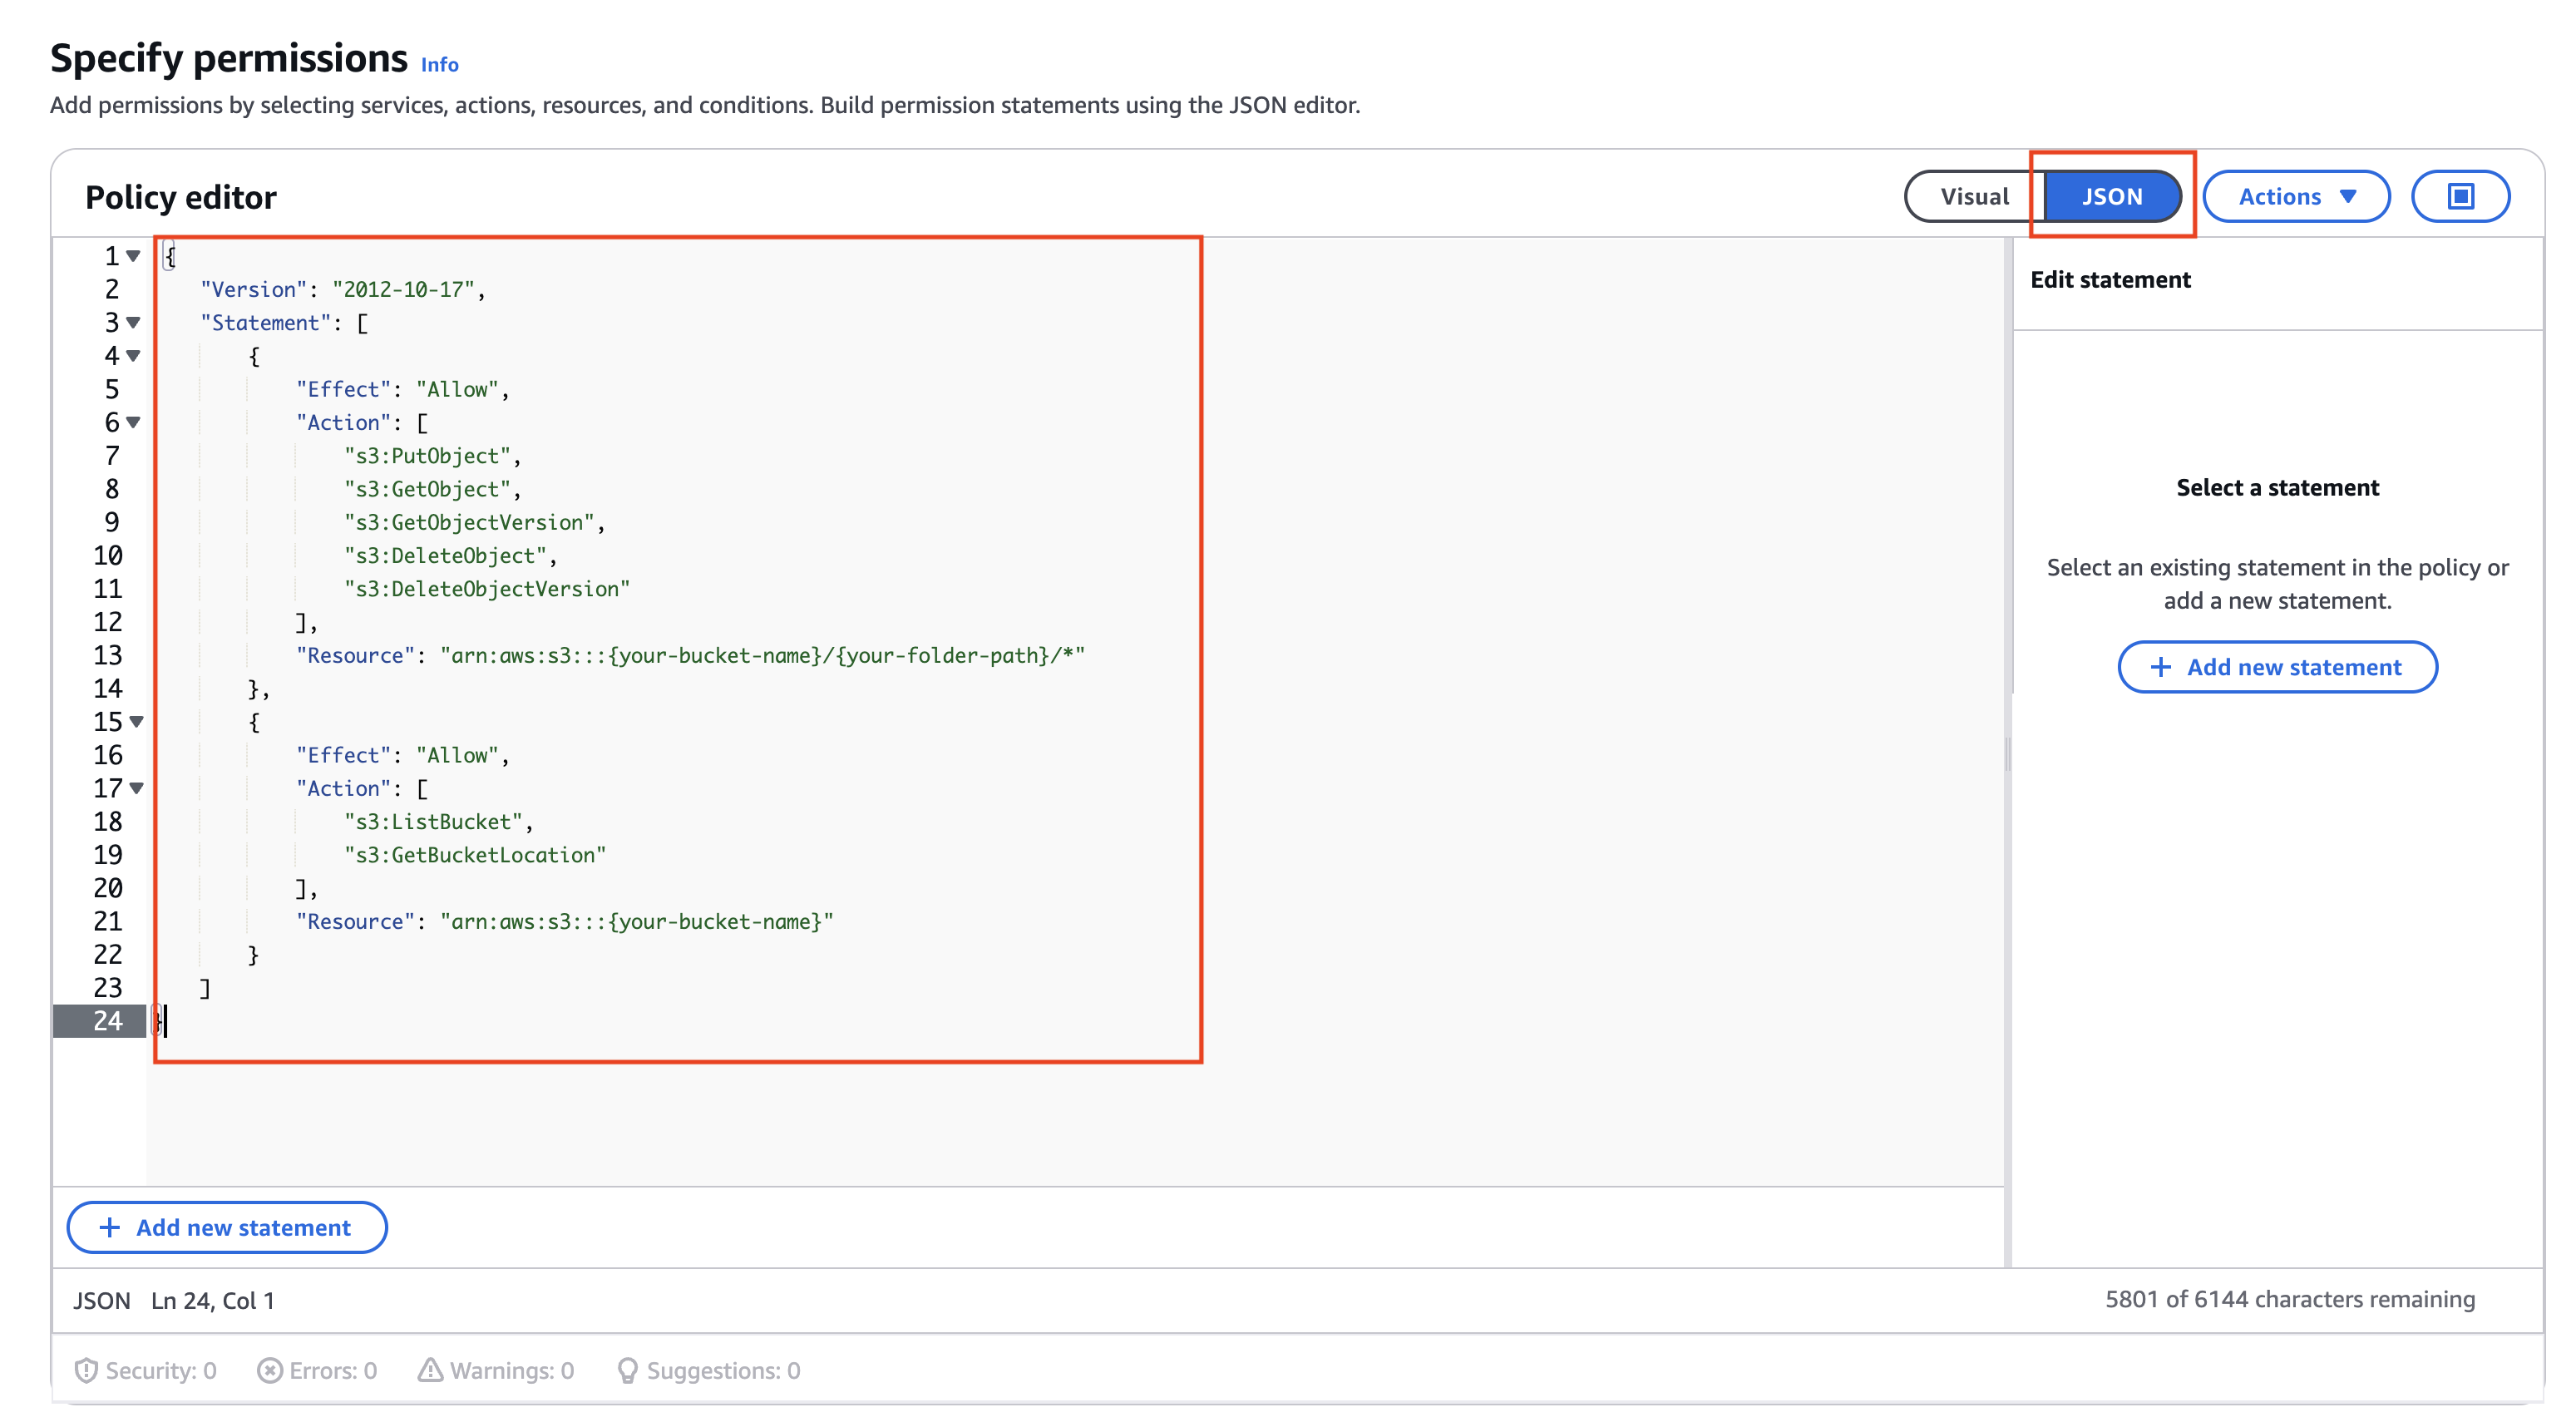Click the copy/split panel icon
This screenshot has width=2576, height=1427.
point(2460,197)
